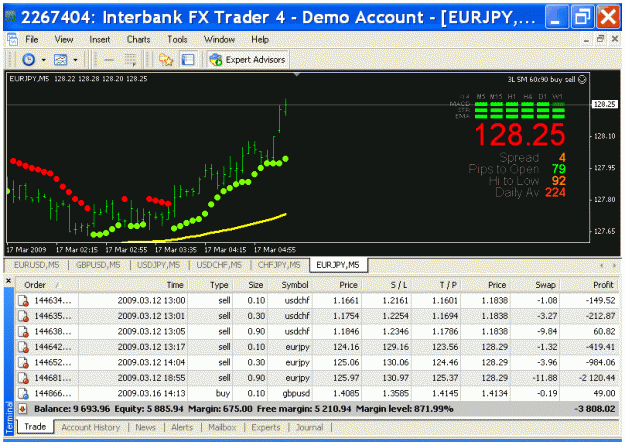Open the Charts menu
The height and width of the screenshot is (442, 625).
(138, 39)
